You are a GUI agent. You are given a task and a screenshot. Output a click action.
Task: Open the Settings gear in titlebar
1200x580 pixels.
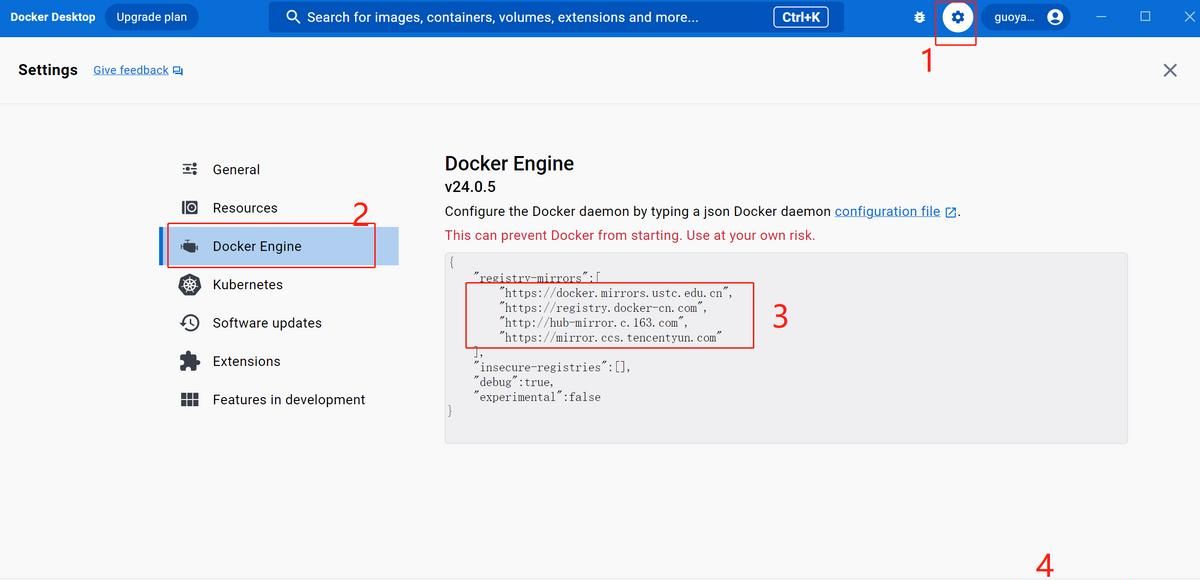956,16
